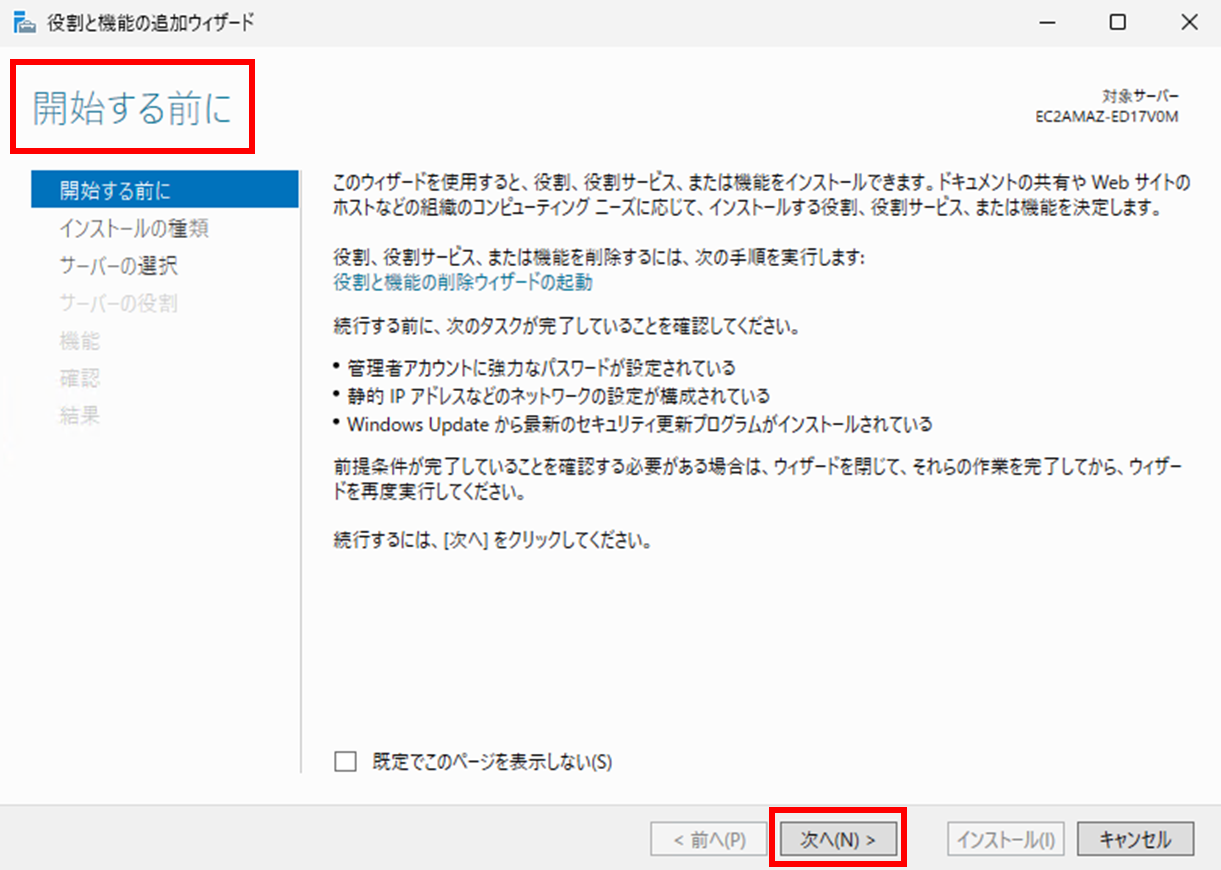This screenshot has height=870, width=1221.
Task: Select 開始する前に step in the sidebar
Action: tap(114, 190)
